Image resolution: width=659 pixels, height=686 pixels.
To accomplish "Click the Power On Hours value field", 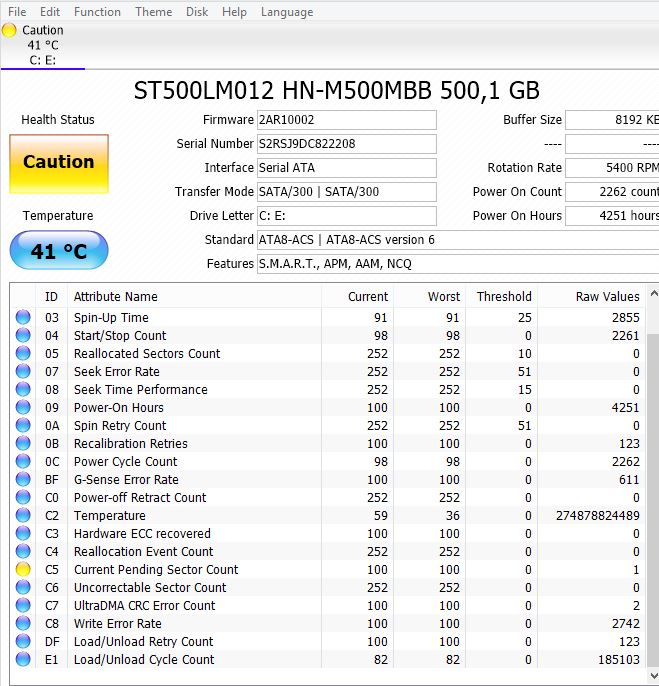I will 612,216.
